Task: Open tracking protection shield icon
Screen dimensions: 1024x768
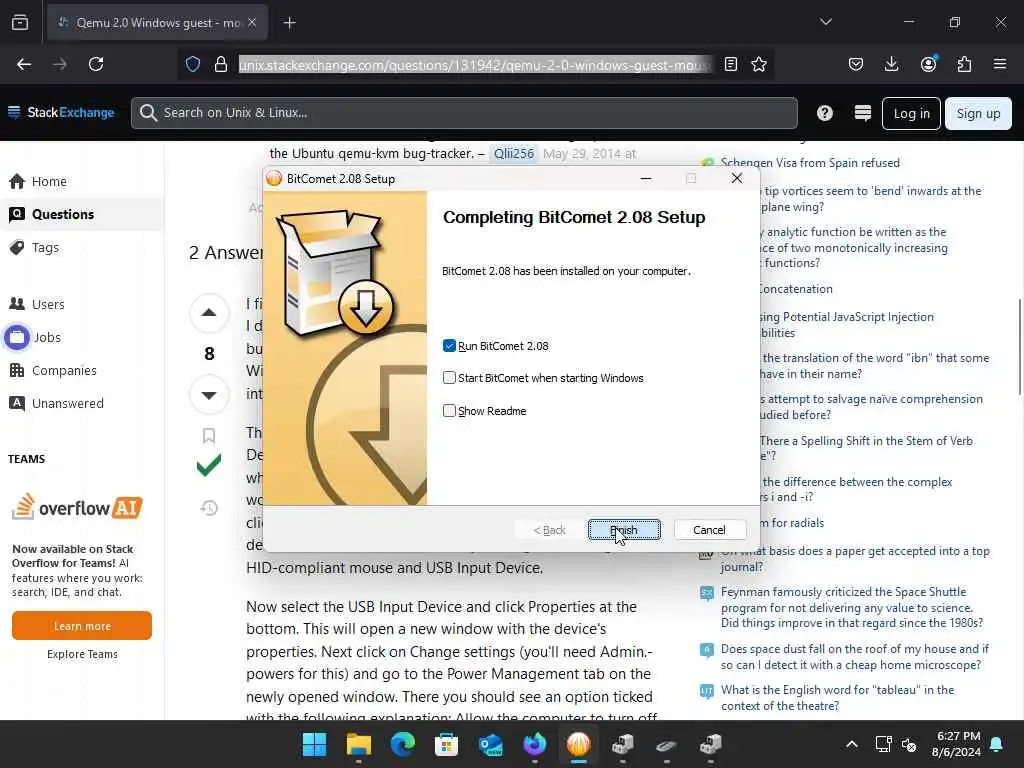Action: coord(193,64)
